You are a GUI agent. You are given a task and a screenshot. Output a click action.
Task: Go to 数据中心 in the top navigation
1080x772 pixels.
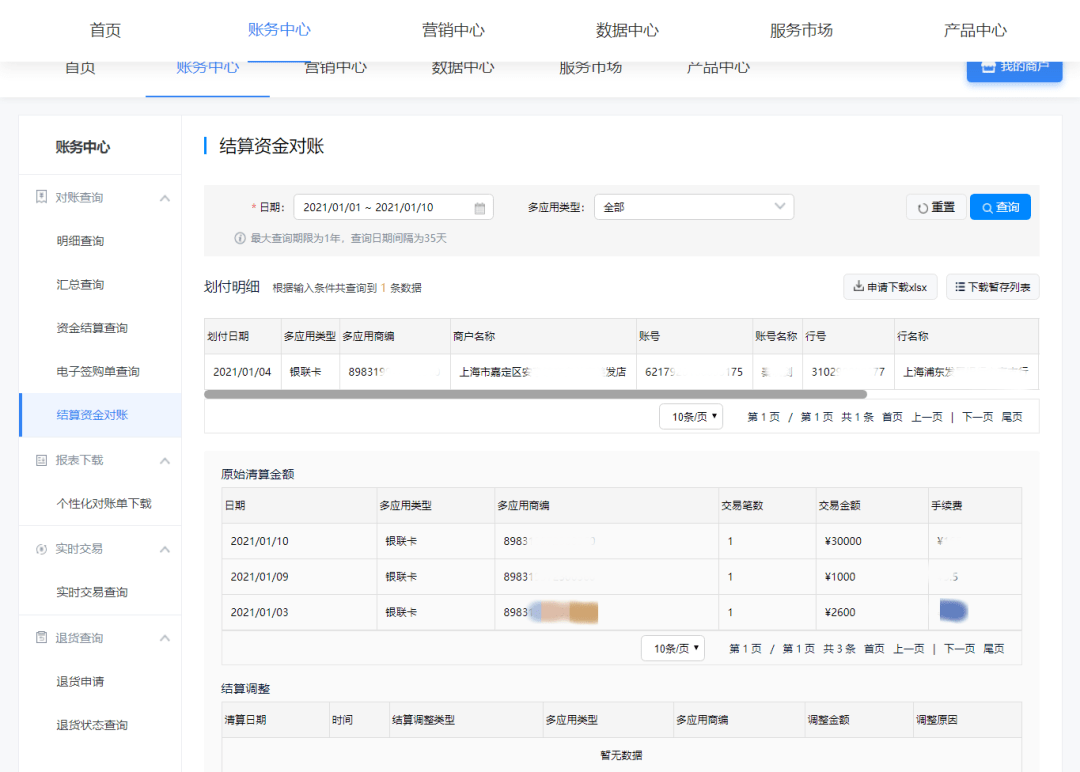(627, 30)
